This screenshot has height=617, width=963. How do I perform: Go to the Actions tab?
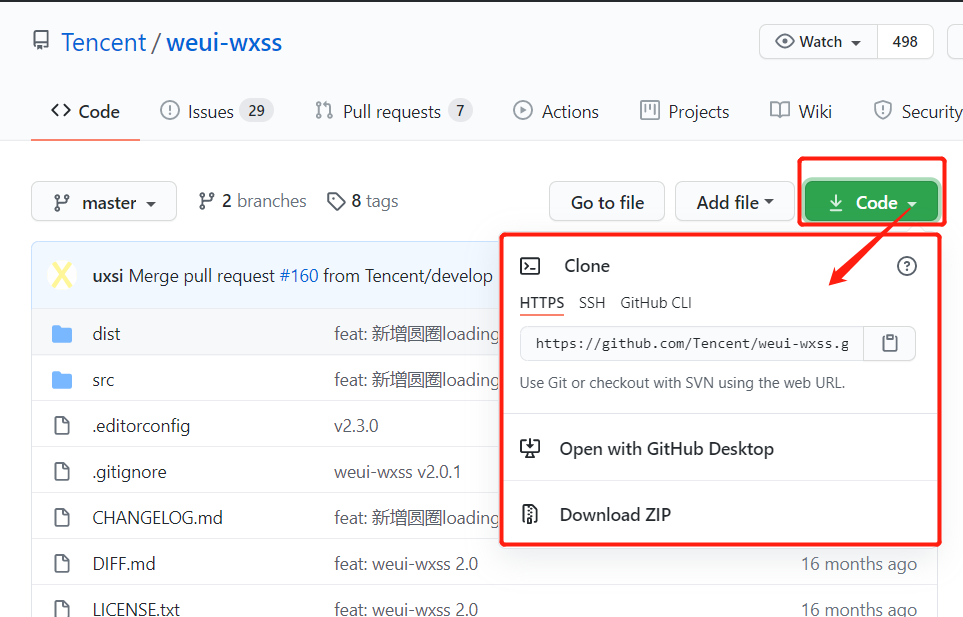pos(556,111)
